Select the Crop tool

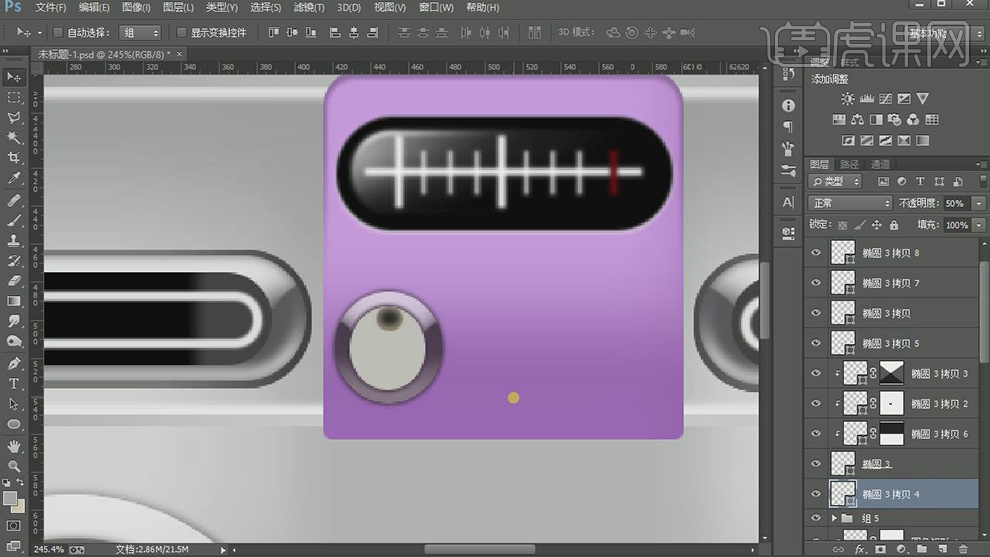(x=13, y=158)
